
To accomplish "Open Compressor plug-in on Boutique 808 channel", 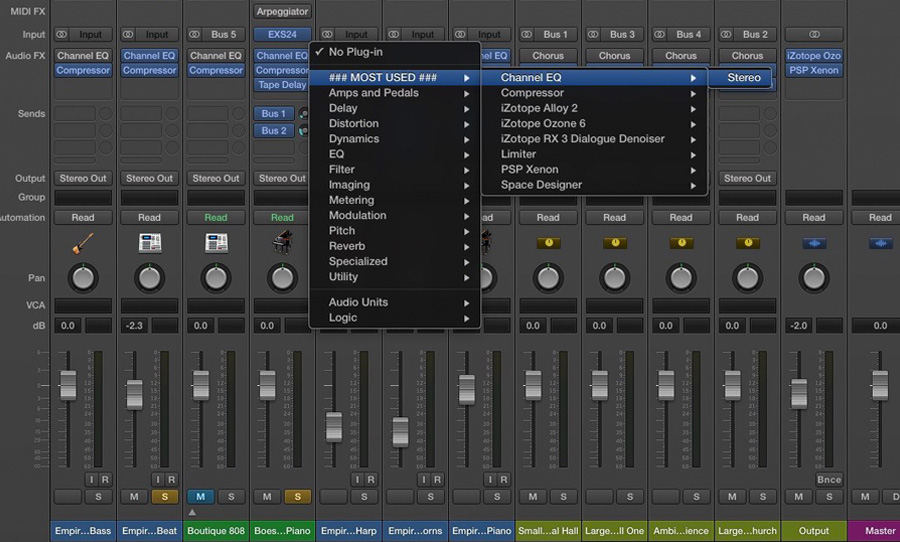I will coord(216,70).
